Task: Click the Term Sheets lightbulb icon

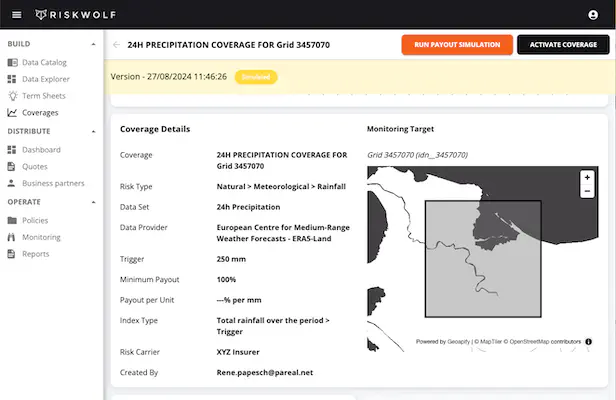Action: click(x=13, y=96)
